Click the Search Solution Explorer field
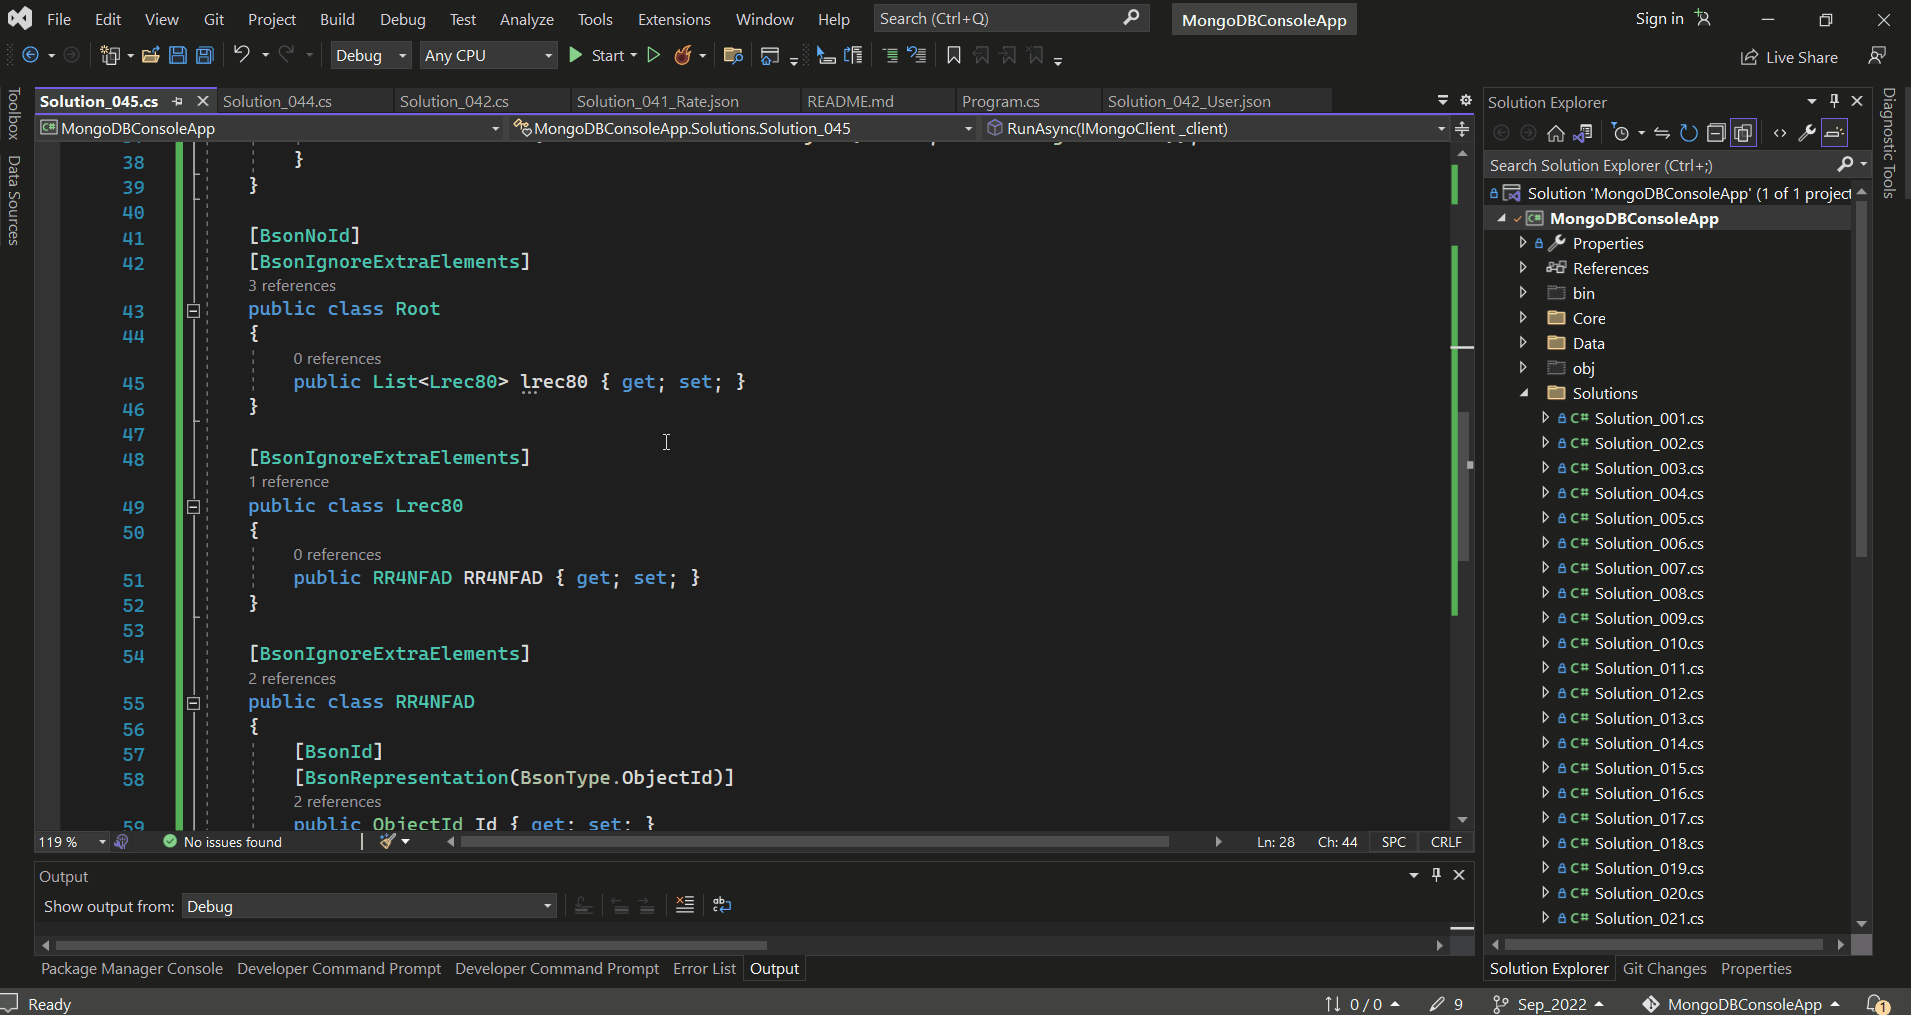 pos(1658,165)
